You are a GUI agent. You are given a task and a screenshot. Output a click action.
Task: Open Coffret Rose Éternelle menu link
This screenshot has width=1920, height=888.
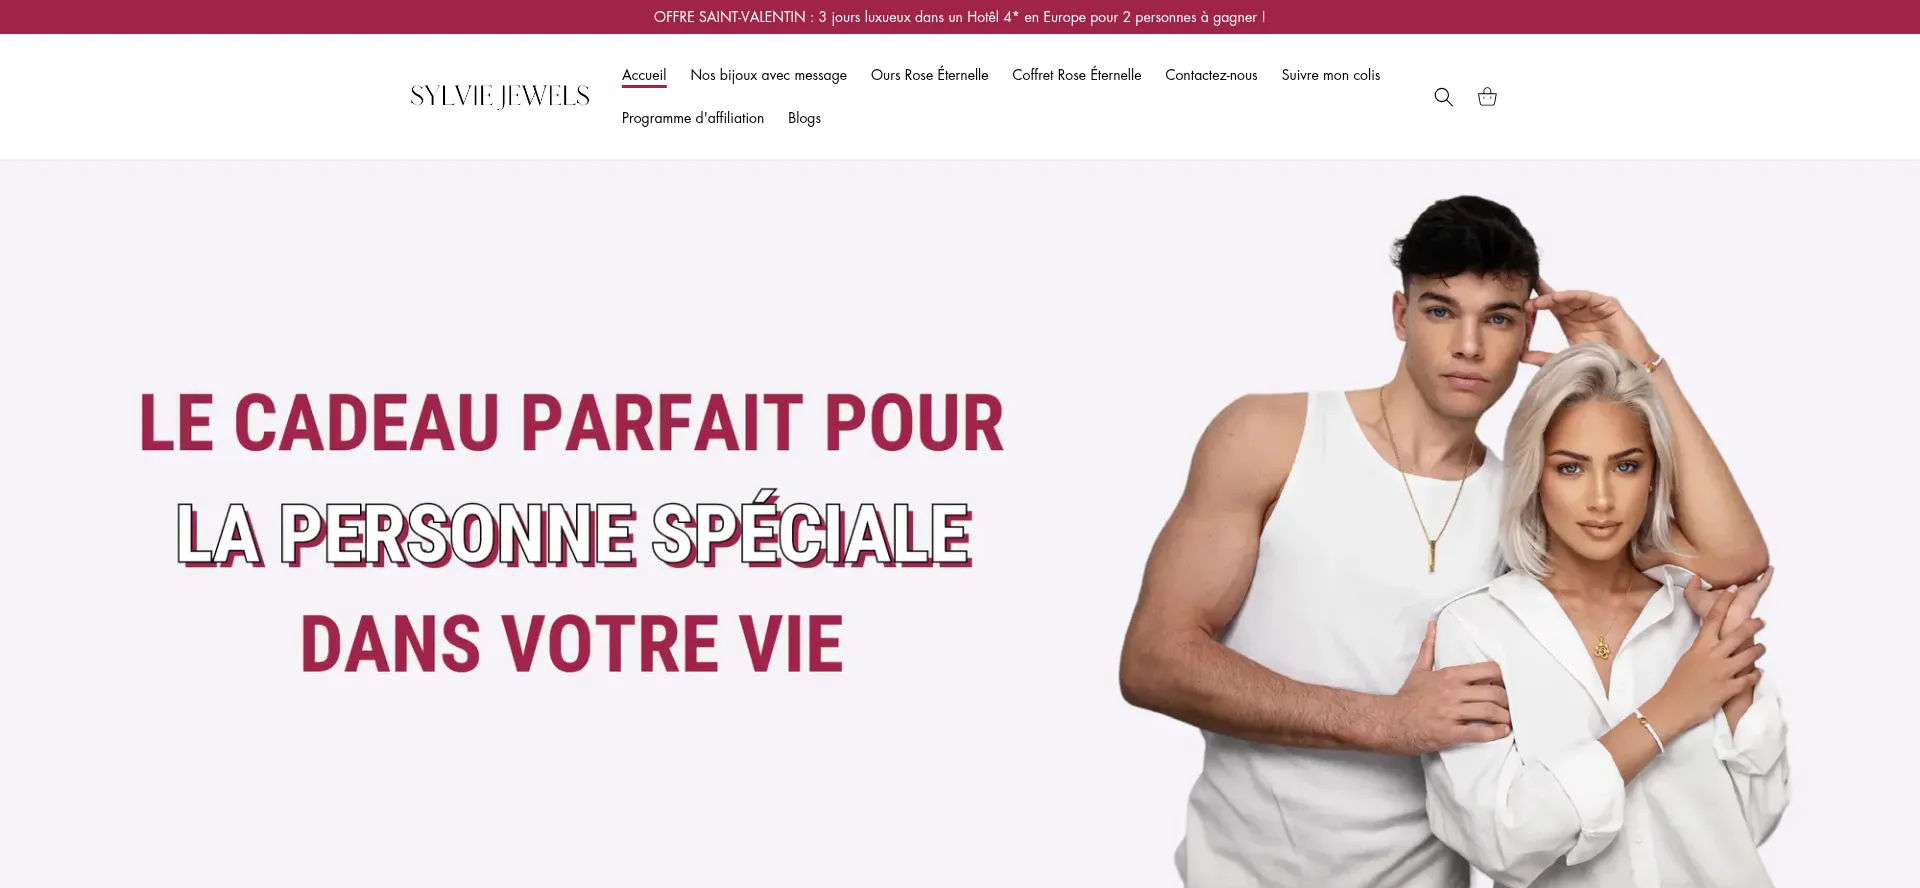(x=1076, y=75)
